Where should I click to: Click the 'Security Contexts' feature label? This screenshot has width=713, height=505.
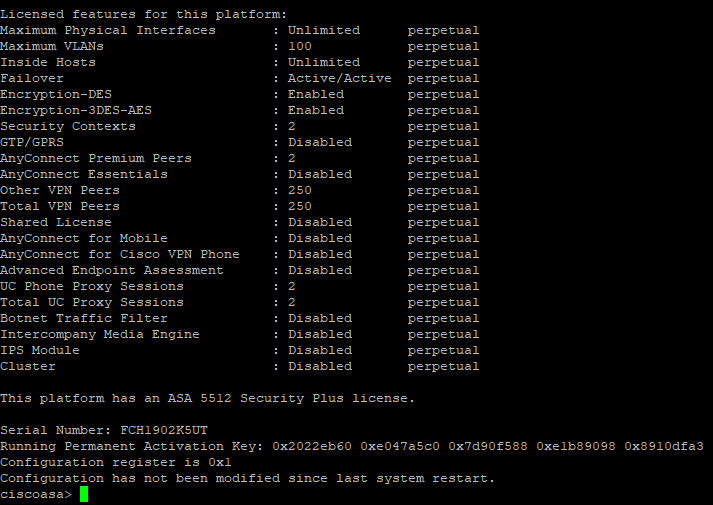click(68, 126)
